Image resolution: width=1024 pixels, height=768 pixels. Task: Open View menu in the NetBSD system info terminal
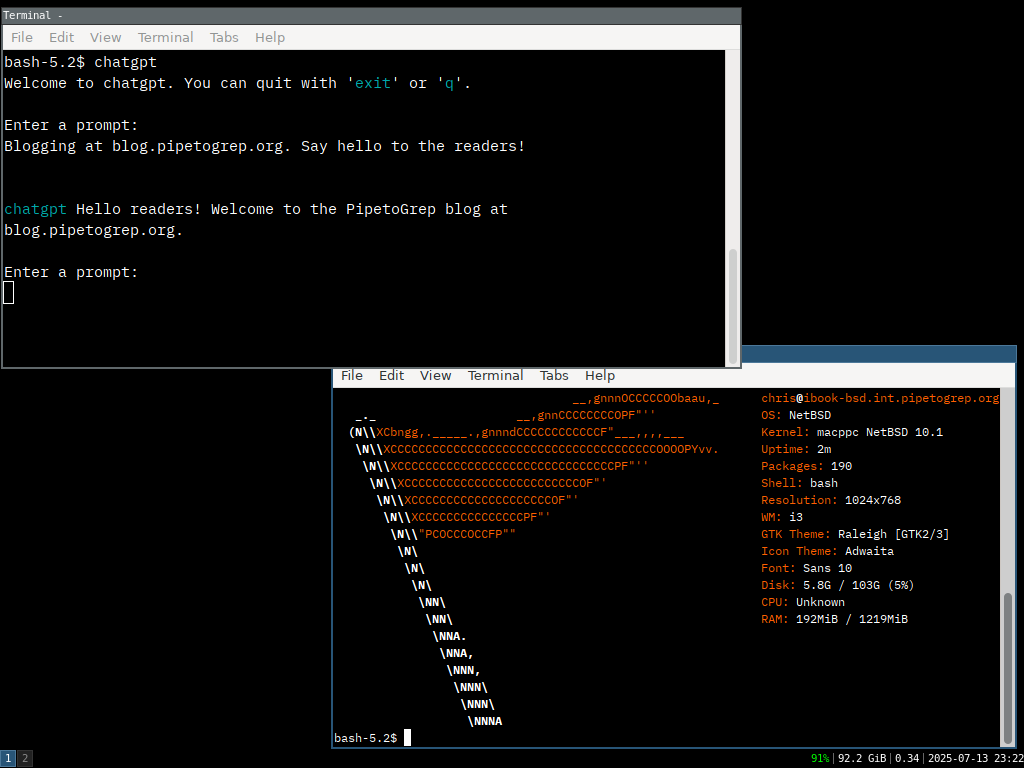coord(436,376)
